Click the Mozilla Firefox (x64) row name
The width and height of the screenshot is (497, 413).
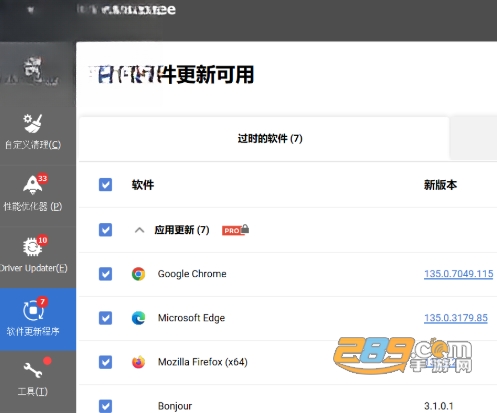pyautogui.click(x=203, y=362)
